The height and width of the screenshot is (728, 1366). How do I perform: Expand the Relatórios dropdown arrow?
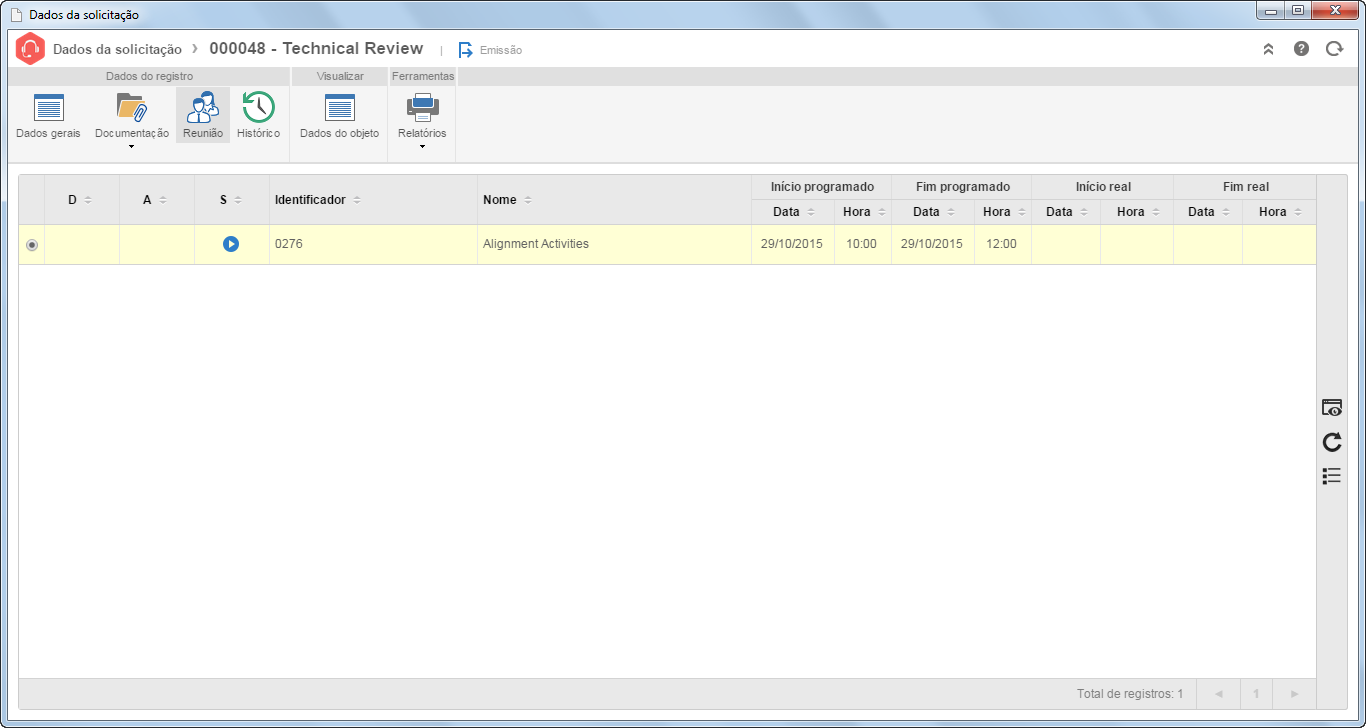(422, 147)
